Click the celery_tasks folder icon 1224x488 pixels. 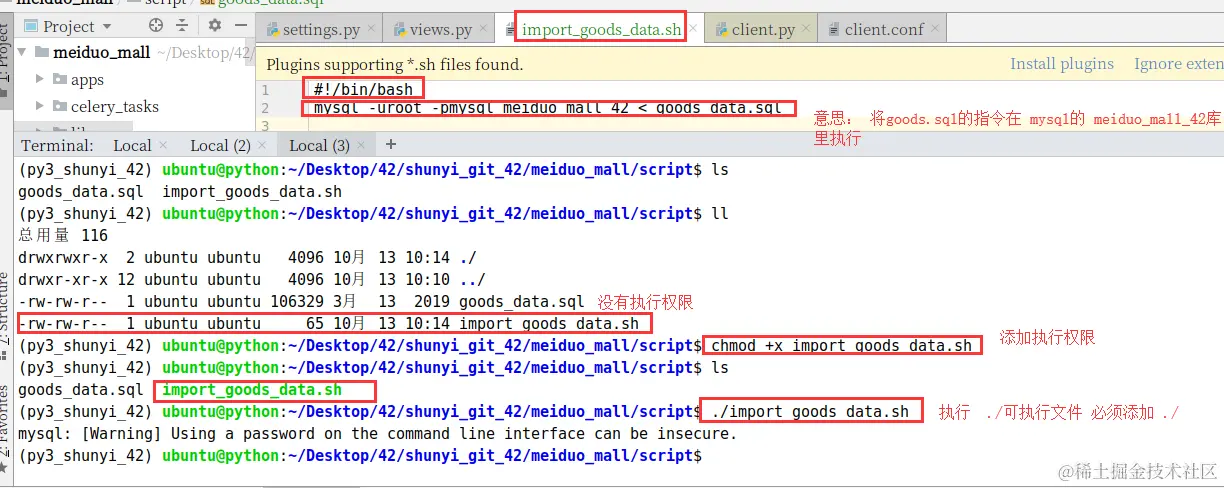pyautogui.click(x=59, y=106)
